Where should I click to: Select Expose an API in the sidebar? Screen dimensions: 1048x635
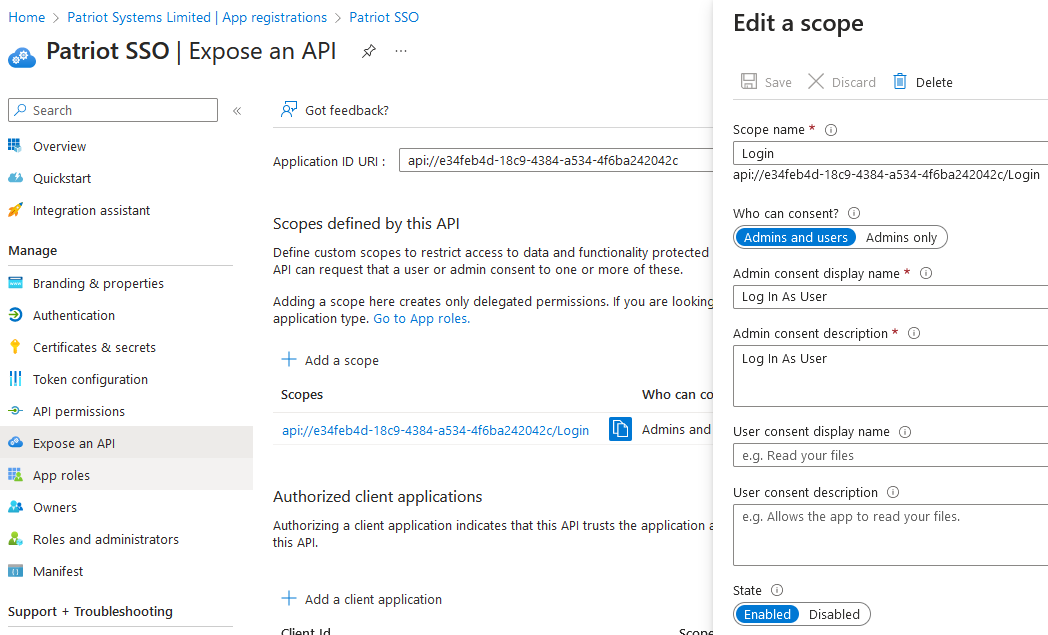126,443
